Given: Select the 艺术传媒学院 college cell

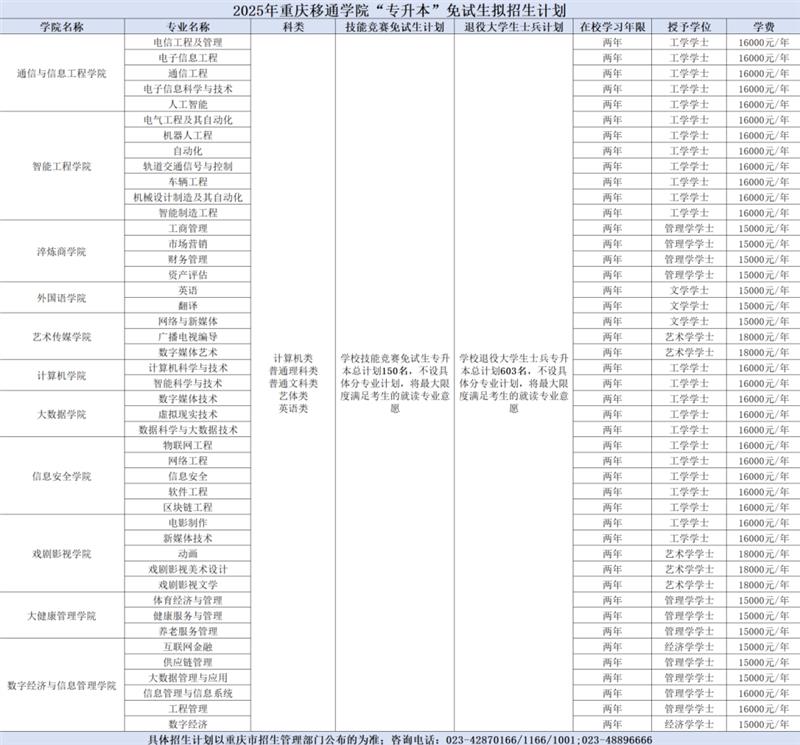Looking at the screenshot, I should tap(62, 337).
